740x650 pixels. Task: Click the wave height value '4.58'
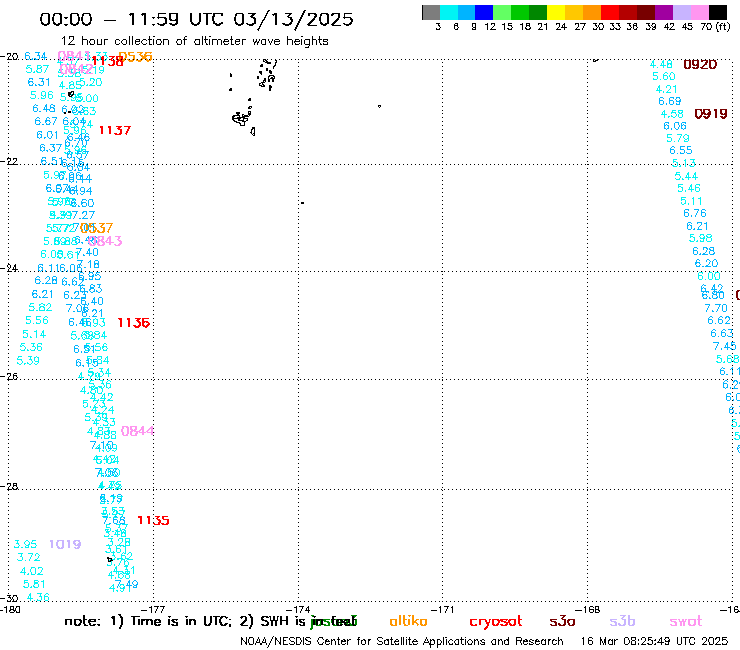pos(672,114)
